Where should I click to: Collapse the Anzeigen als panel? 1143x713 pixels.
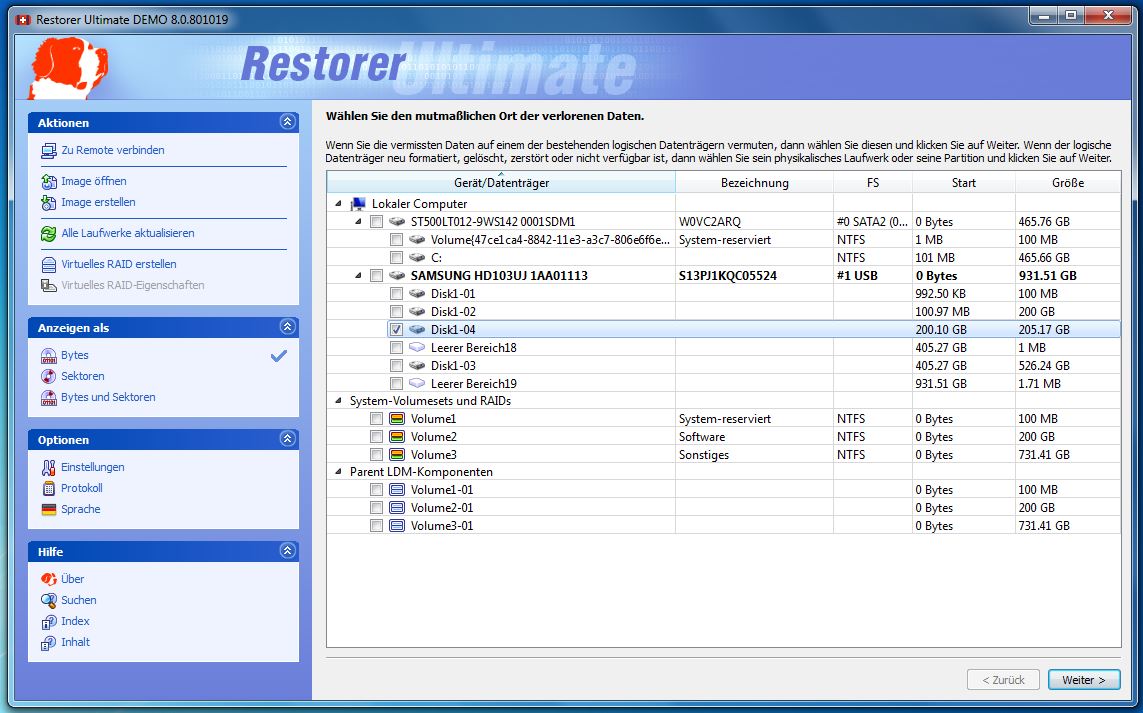pyautogui.click(x=287, y=327)
